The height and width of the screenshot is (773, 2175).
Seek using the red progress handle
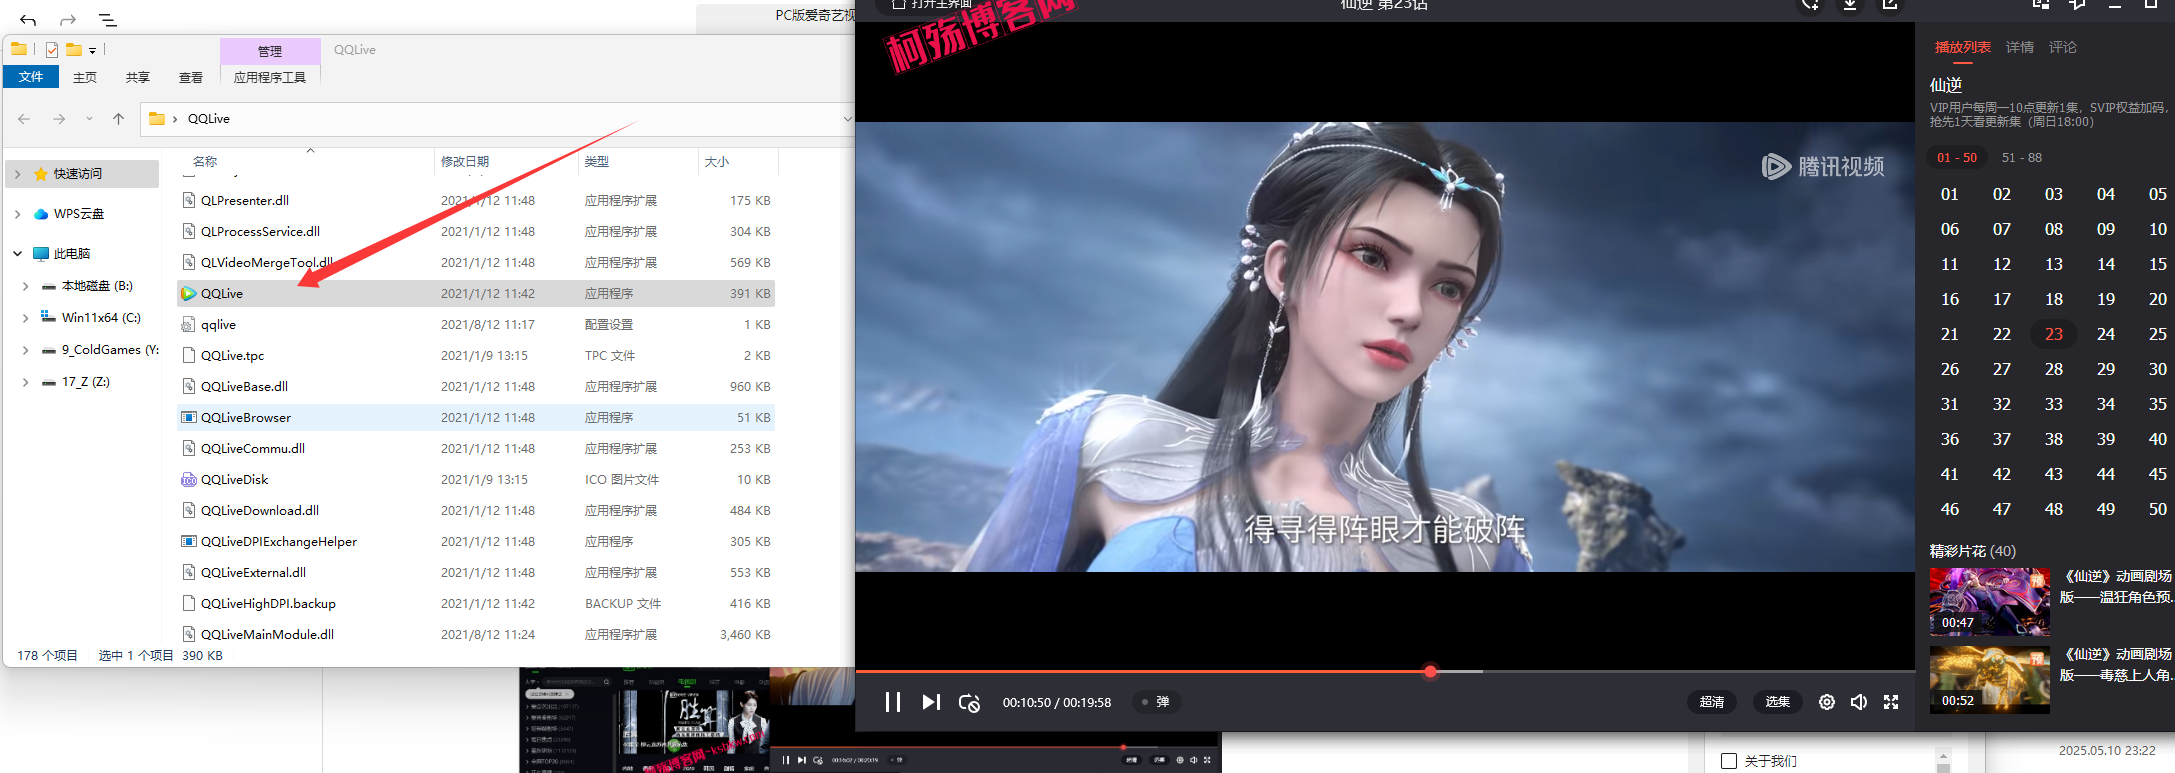click(1430, 671)
